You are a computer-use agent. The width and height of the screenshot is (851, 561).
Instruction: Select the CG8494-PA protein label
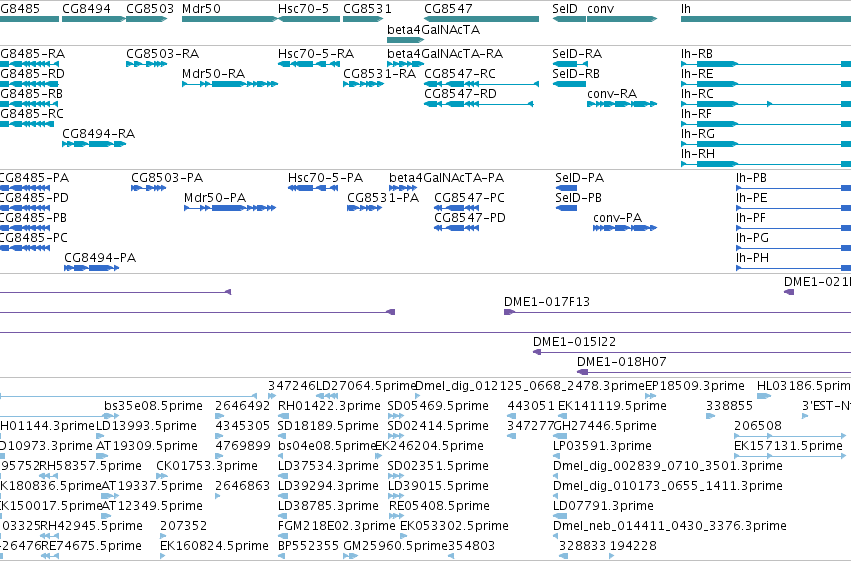pyautogui.click(x=100, y=258)
